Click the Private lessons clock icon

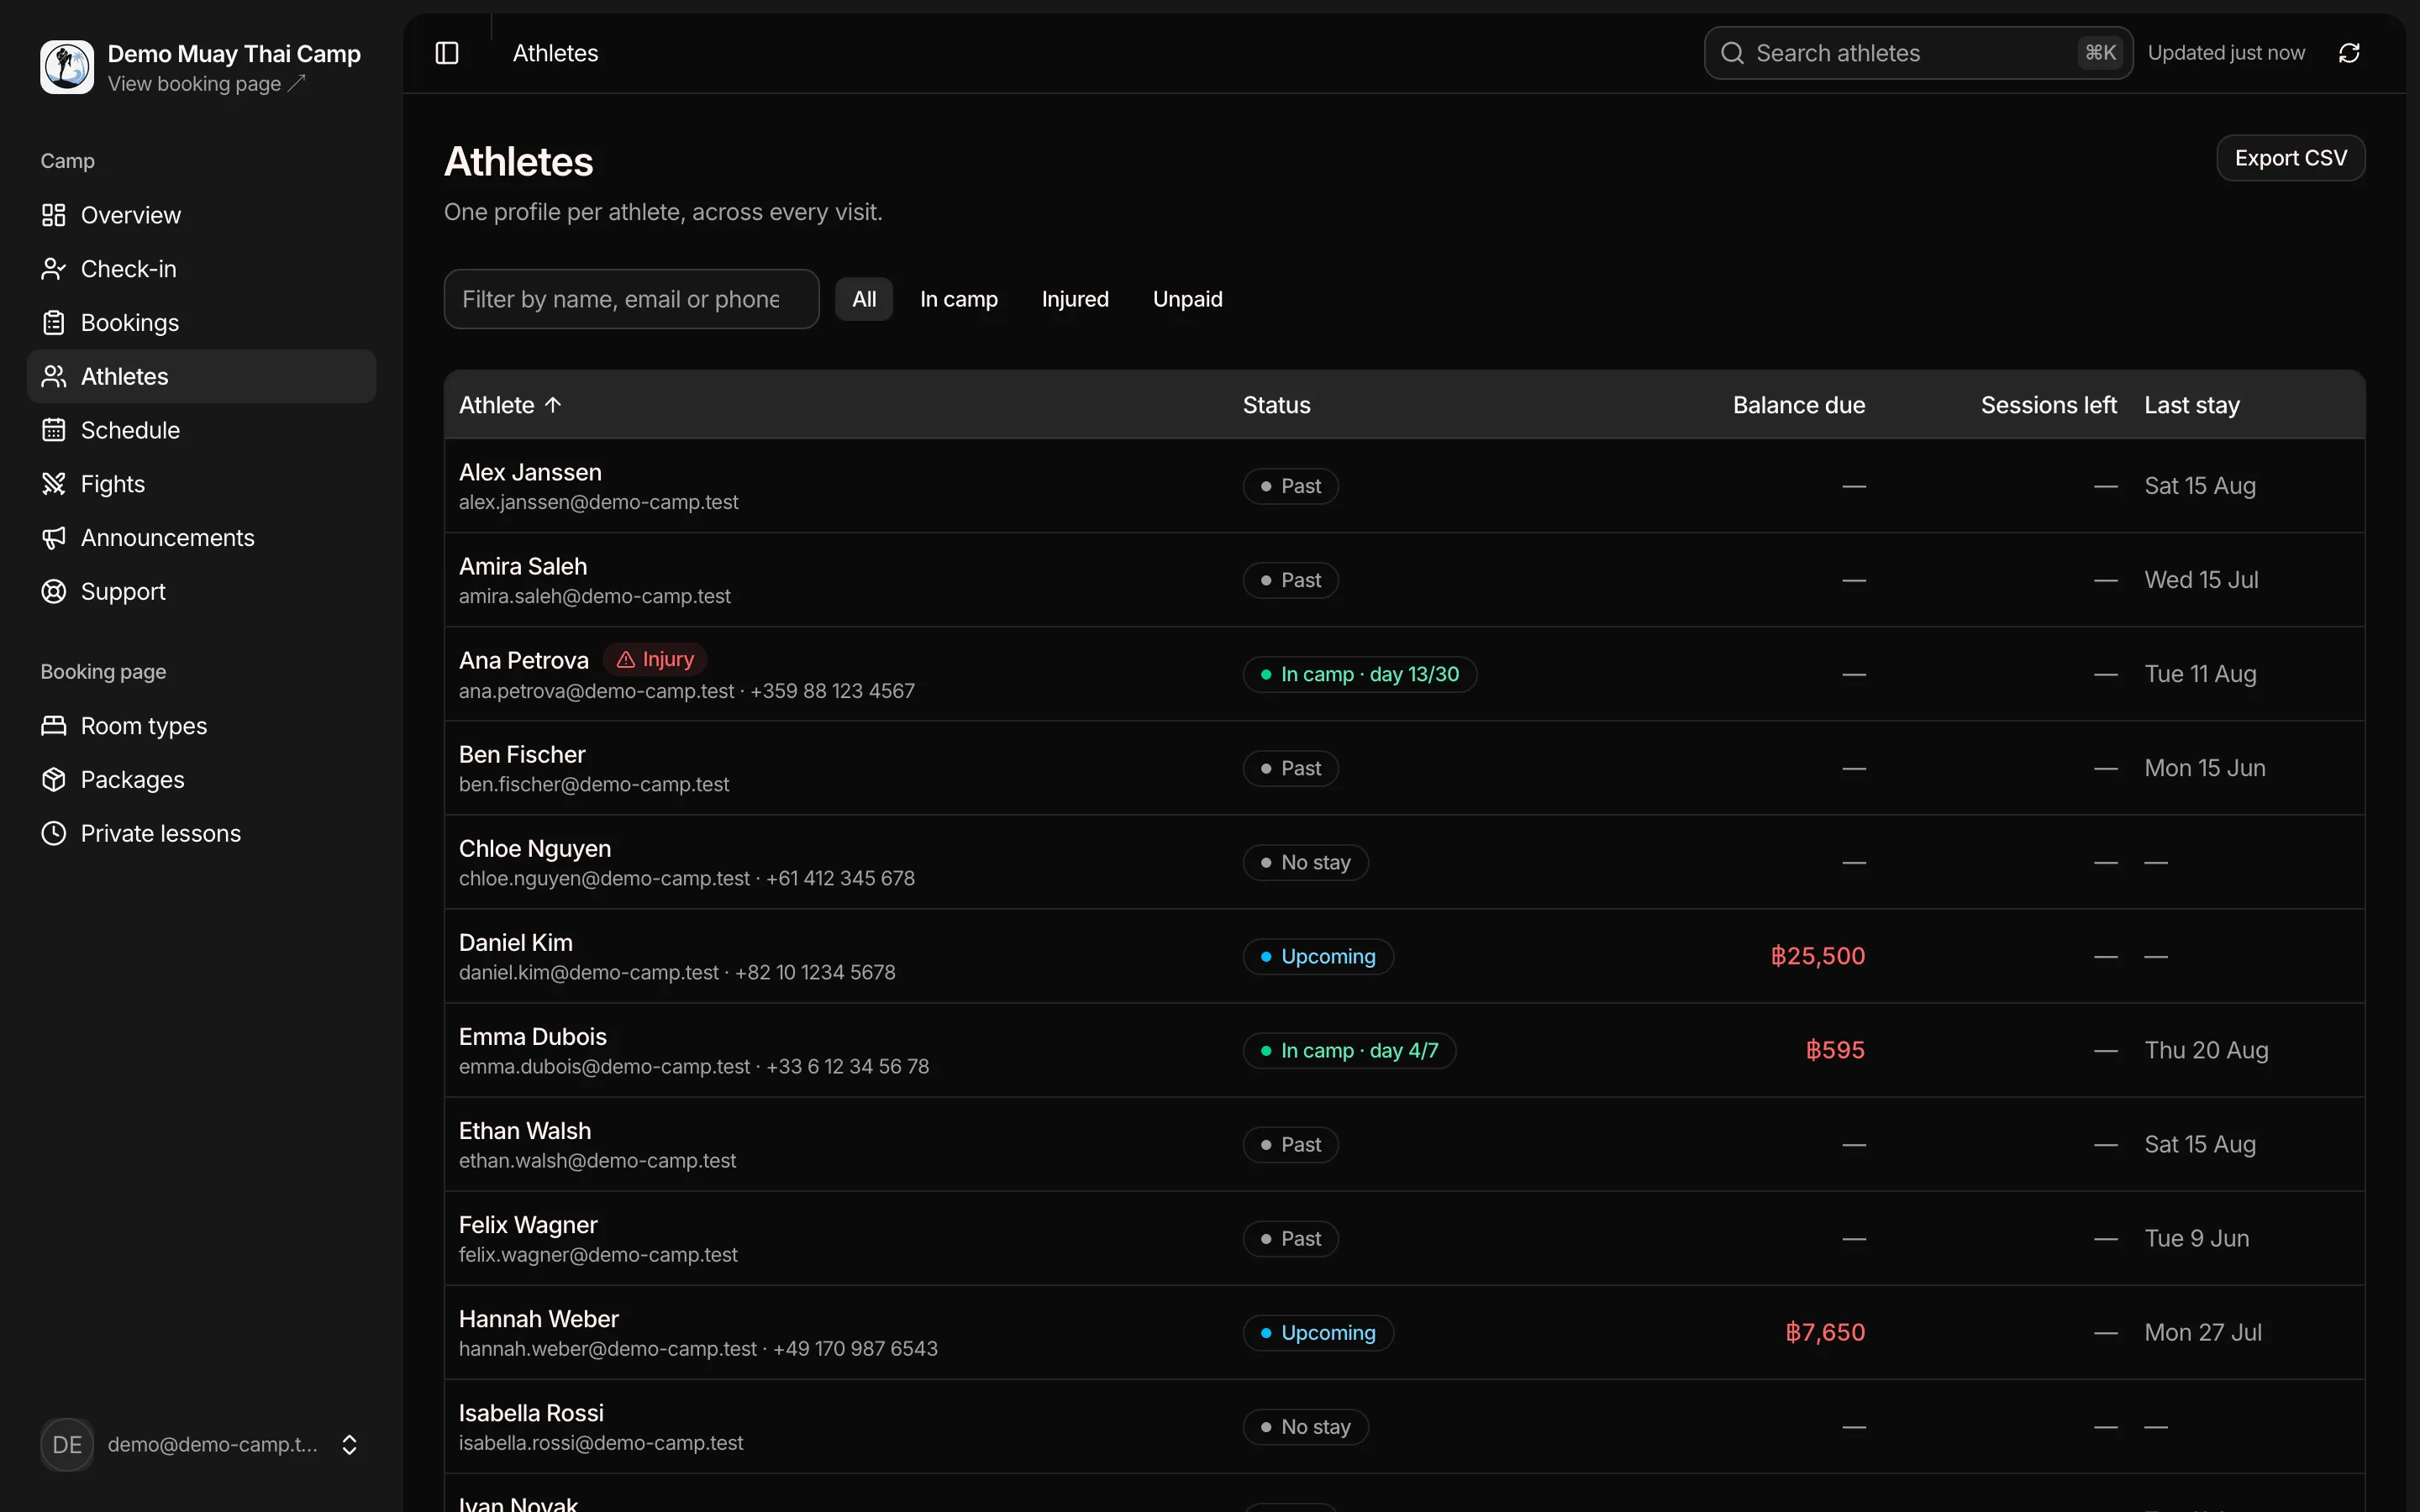[54, 834]
